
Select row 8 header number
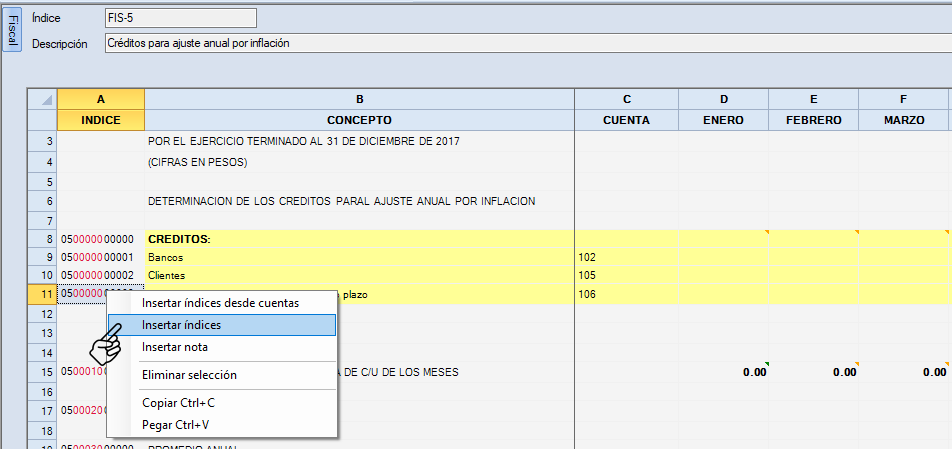tap(42, 239)
